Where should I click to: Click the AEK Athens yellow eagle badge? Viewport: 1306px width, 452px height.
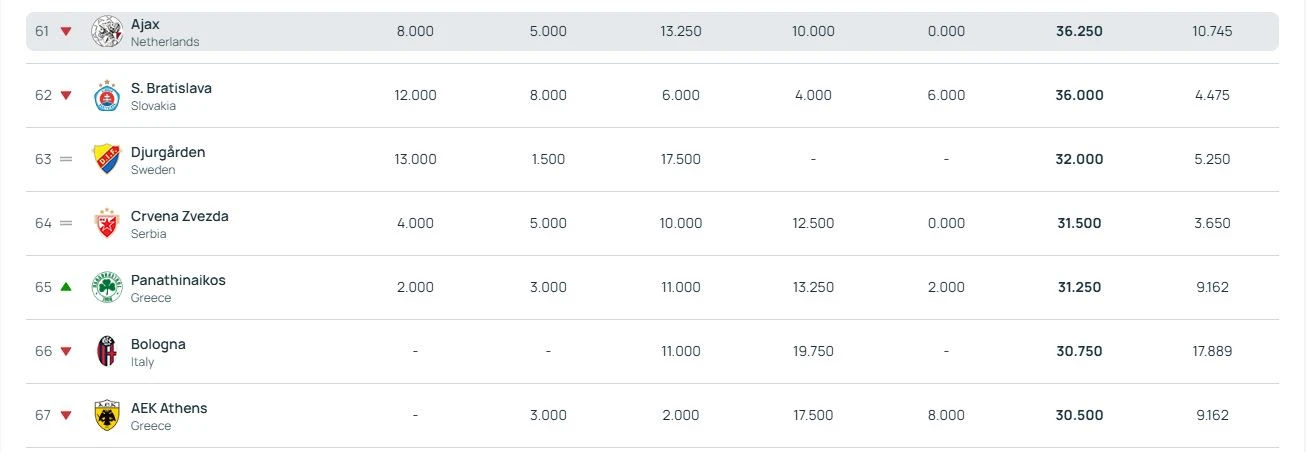pos(106,416)
